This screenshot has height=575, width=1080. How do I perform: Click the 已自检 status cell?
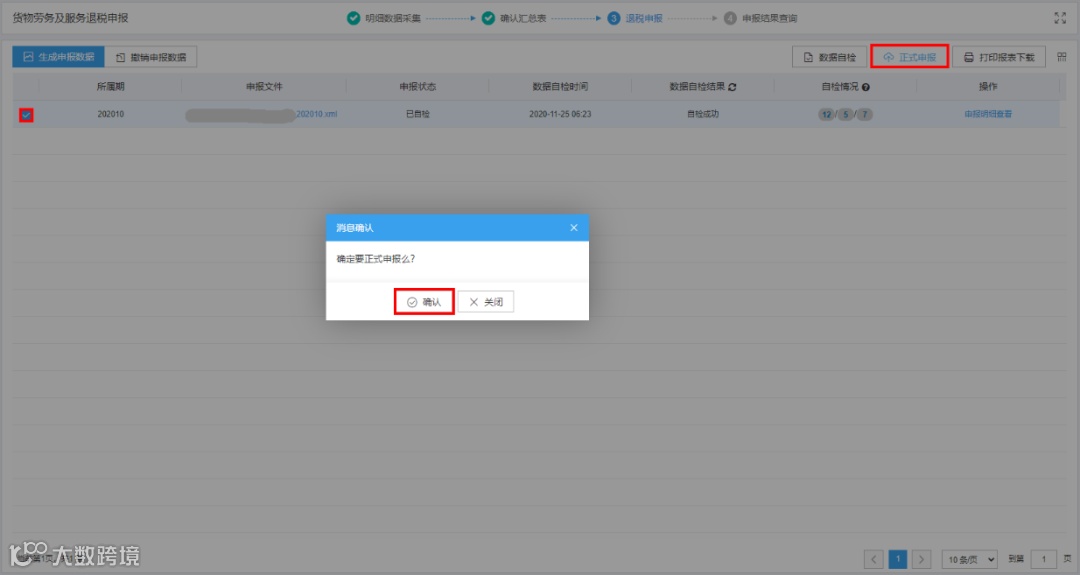[417, 114]
